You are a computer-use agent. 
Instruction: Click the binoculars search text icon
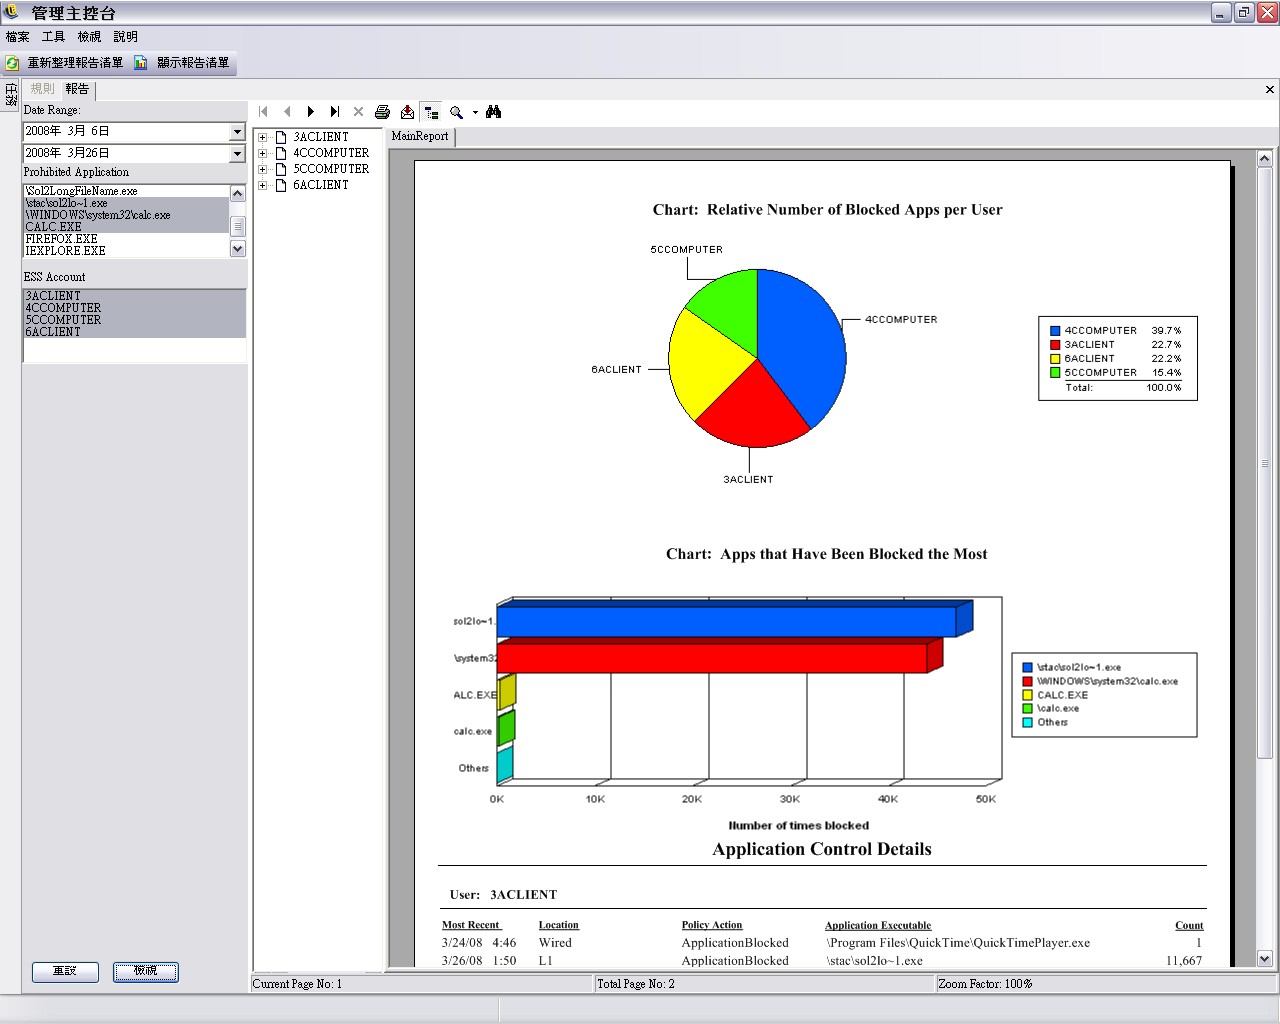(493, 112)
